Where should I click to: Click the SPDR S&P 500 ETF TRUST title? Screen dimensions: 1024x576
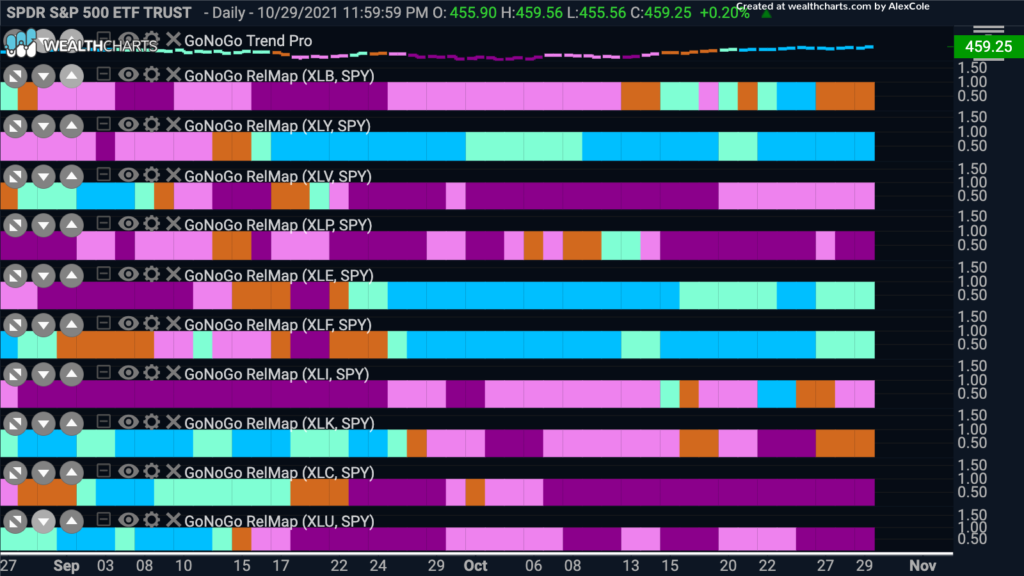(x=99, y=12)
